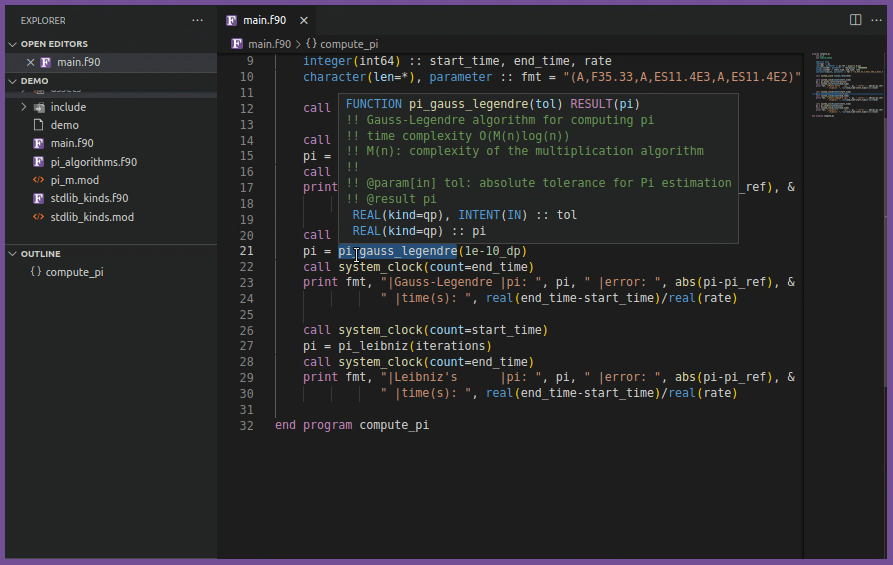The height and width of the screenshot is (565, 893).
Task: Click the compute_pi symbol icon in Outline
Action: (x=36, y=272)
